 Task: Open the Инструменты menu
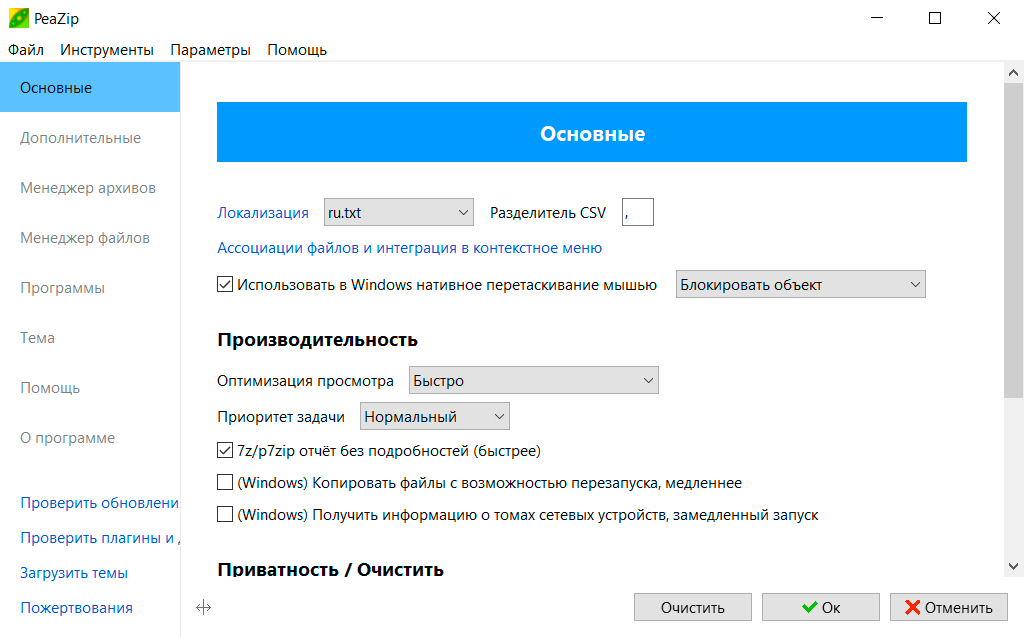click(107, 50)
